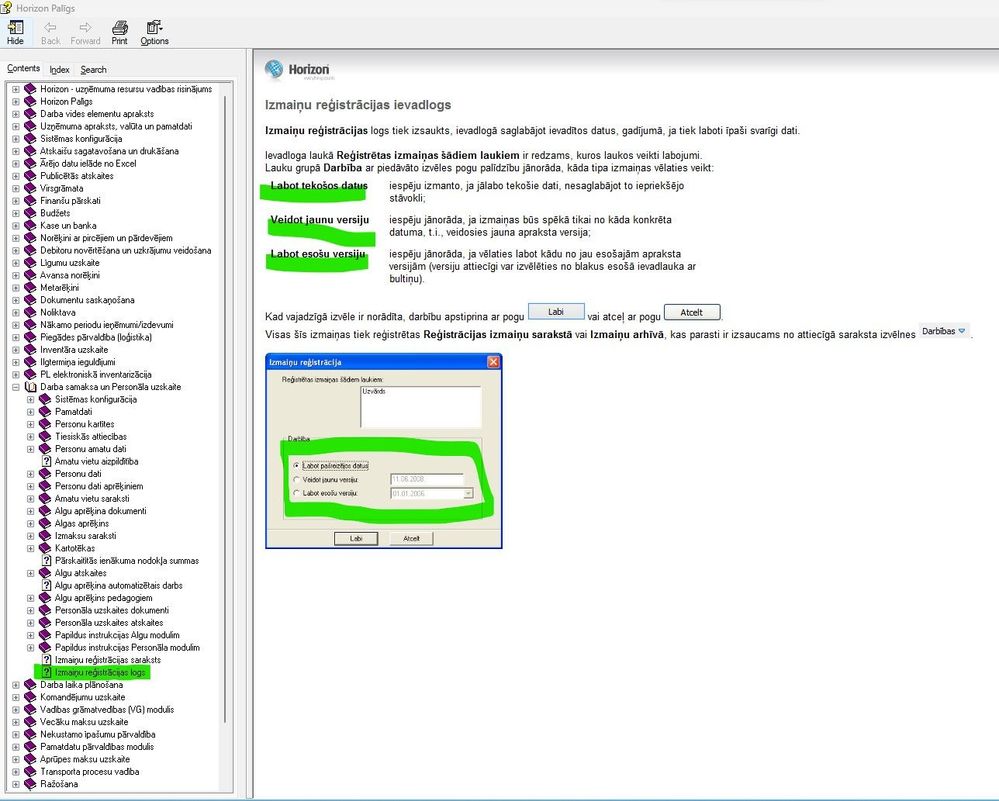Screen dimensions: 999x801
Task: Select Transporta procesu vadība tree item
Action: [x=89, y=772]
